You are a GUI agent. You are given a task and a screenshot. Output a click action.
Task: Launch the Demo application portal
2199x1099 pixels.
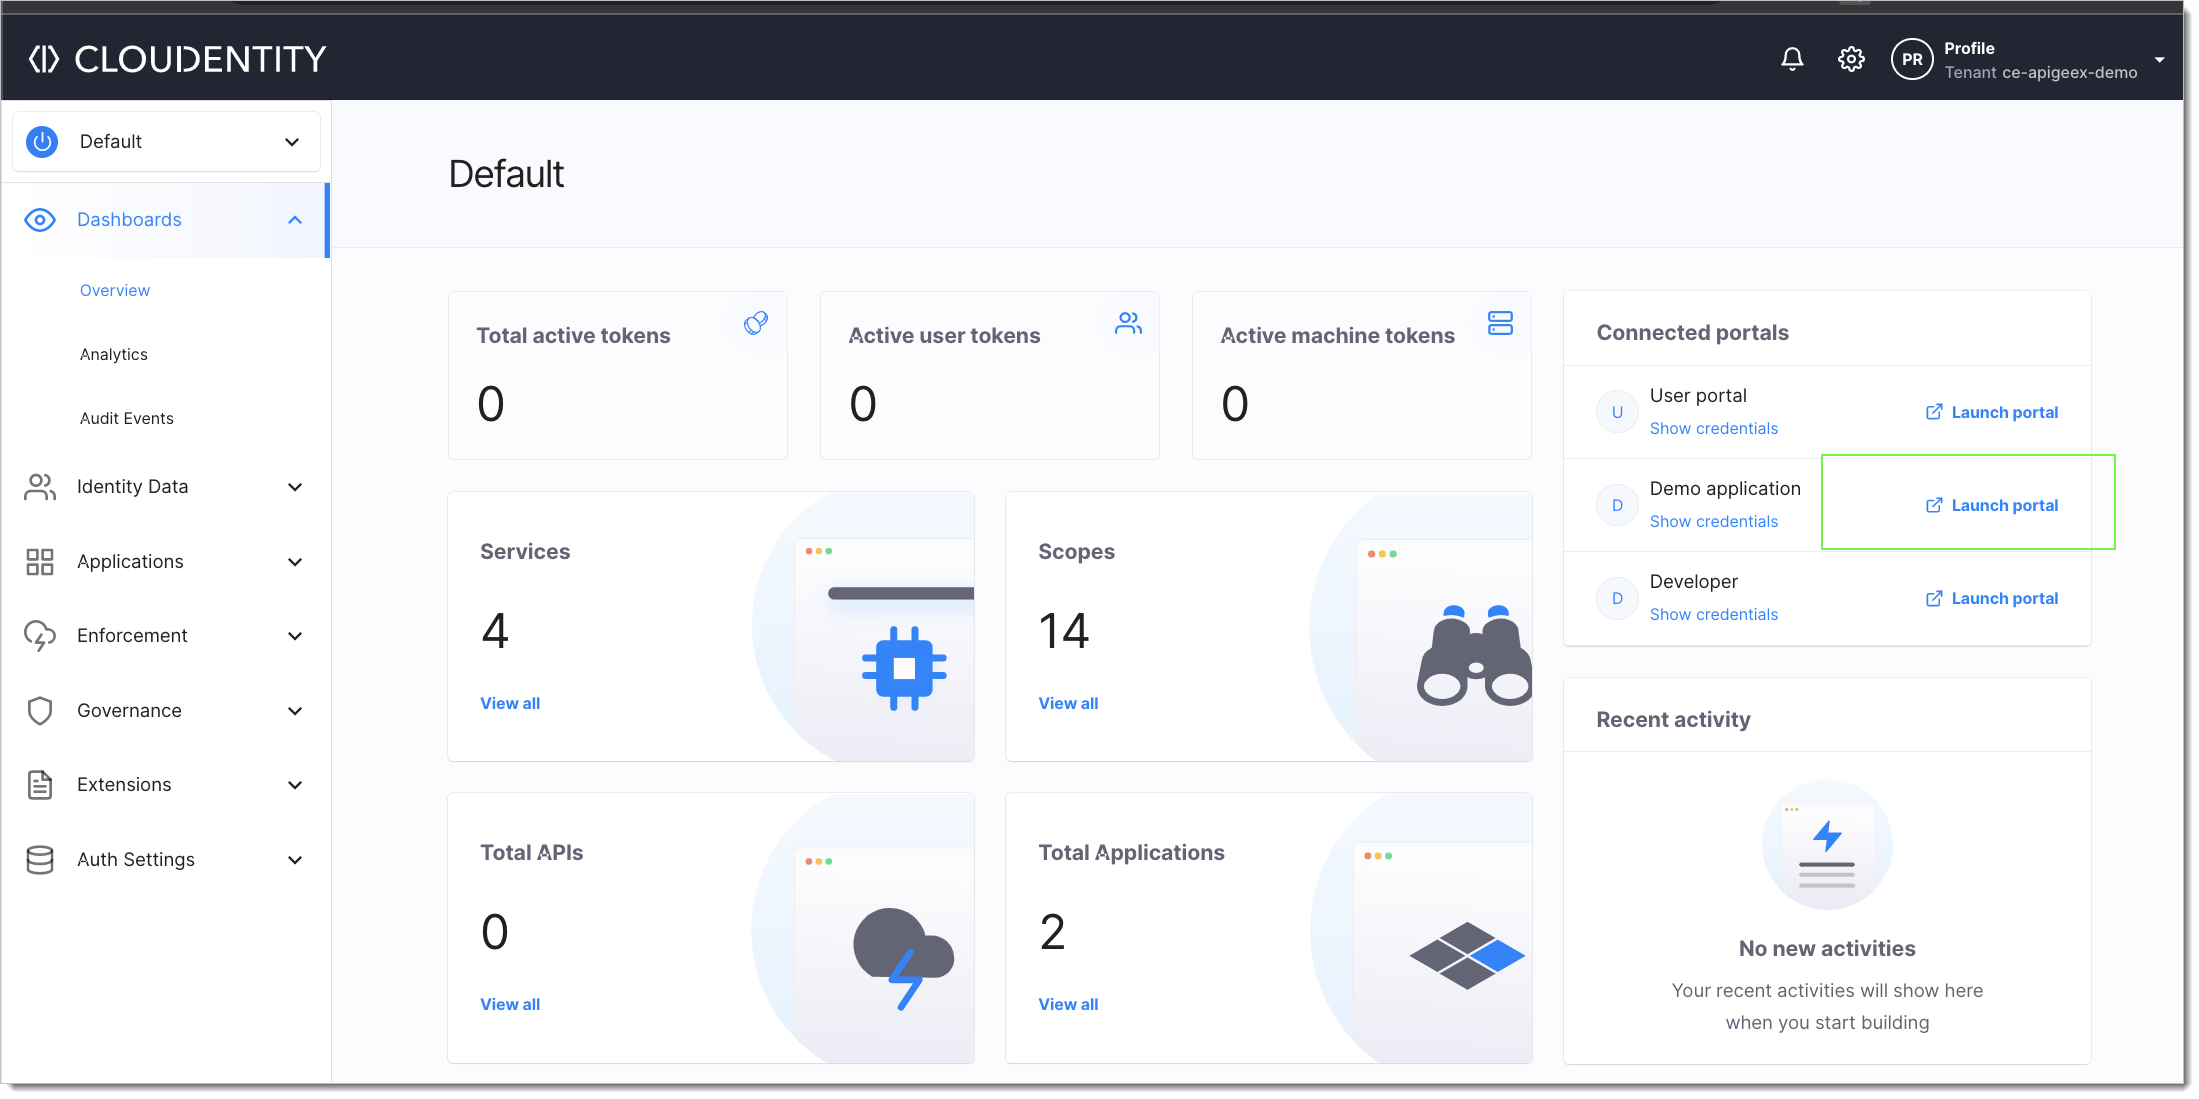pos(1992,505)
